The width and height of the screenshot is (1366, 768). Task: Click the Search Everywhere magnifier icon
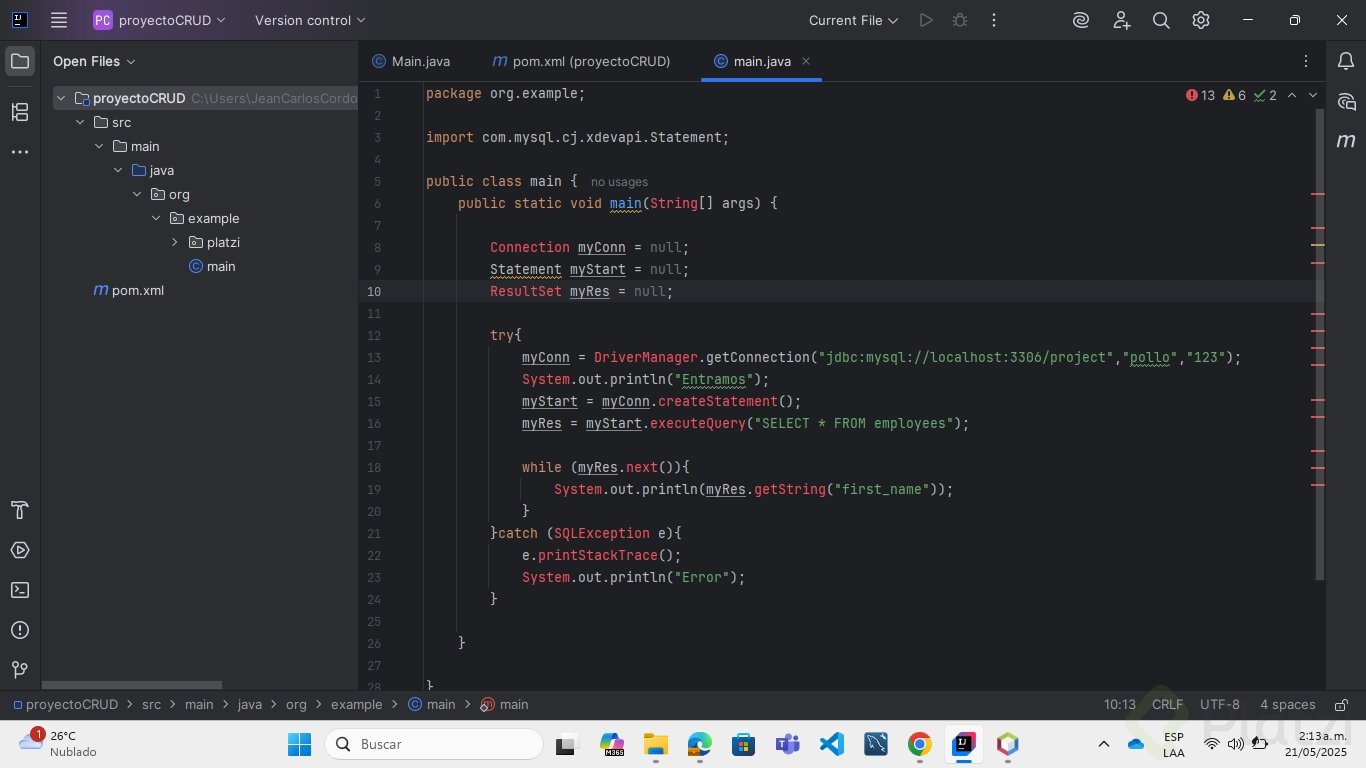point(1161,20)
